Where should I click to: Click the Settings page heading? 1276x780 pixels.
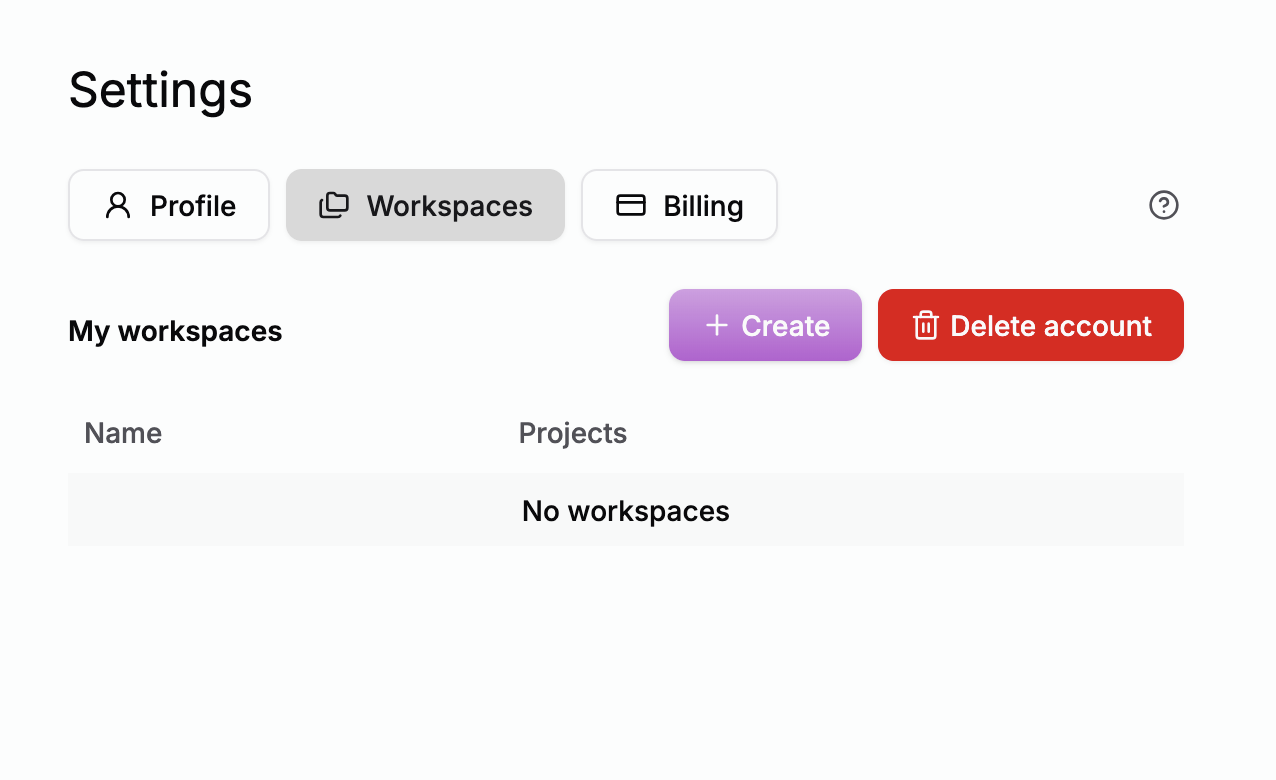point(160,90)
